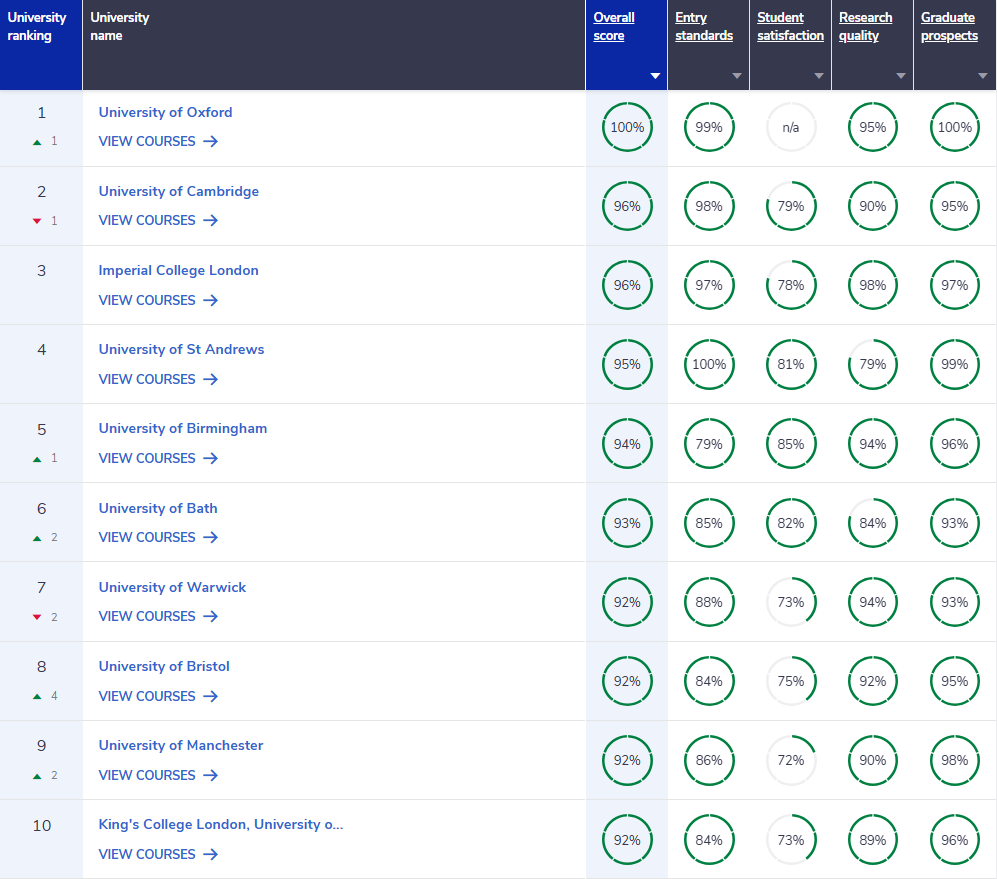The width and height of the screenshot is (997, 879).
Task: Click Bath's View Courses arrow icon
Action: 210,537
